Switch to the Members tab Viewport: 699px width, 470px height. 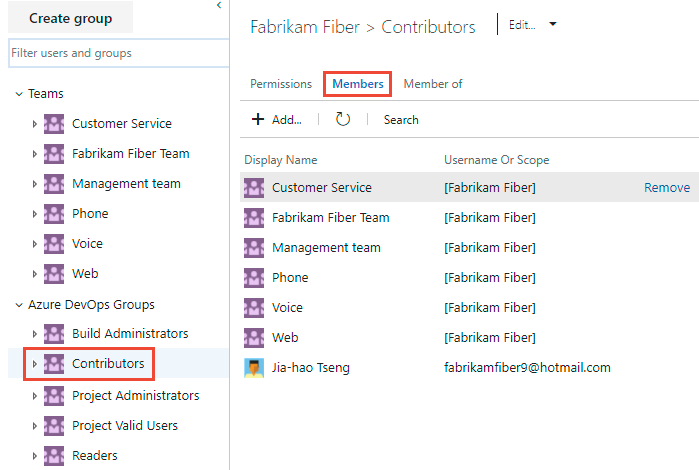point(358,84)
